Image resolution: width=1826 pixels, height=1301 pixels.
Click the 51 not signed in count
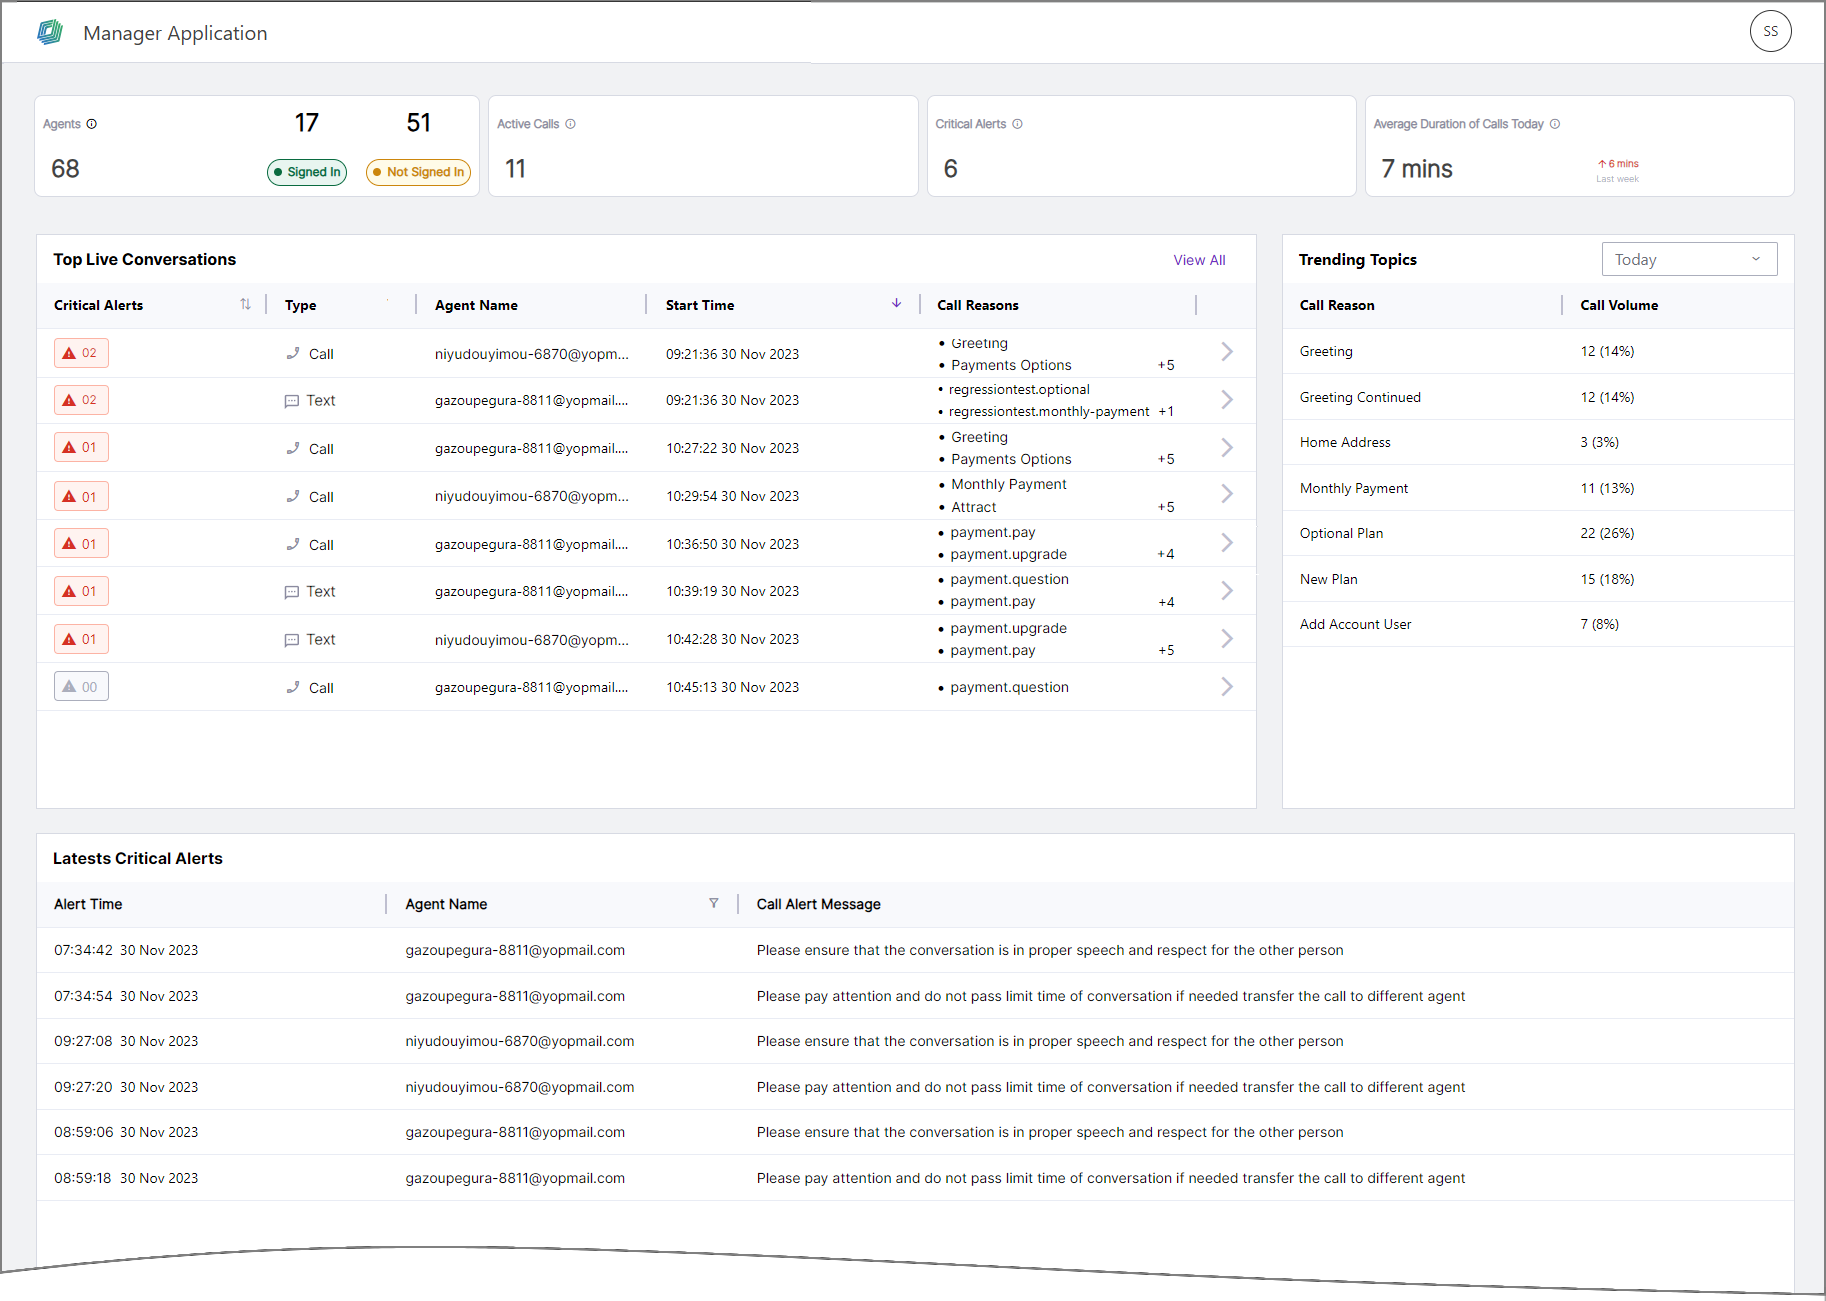tap(418, 123)
